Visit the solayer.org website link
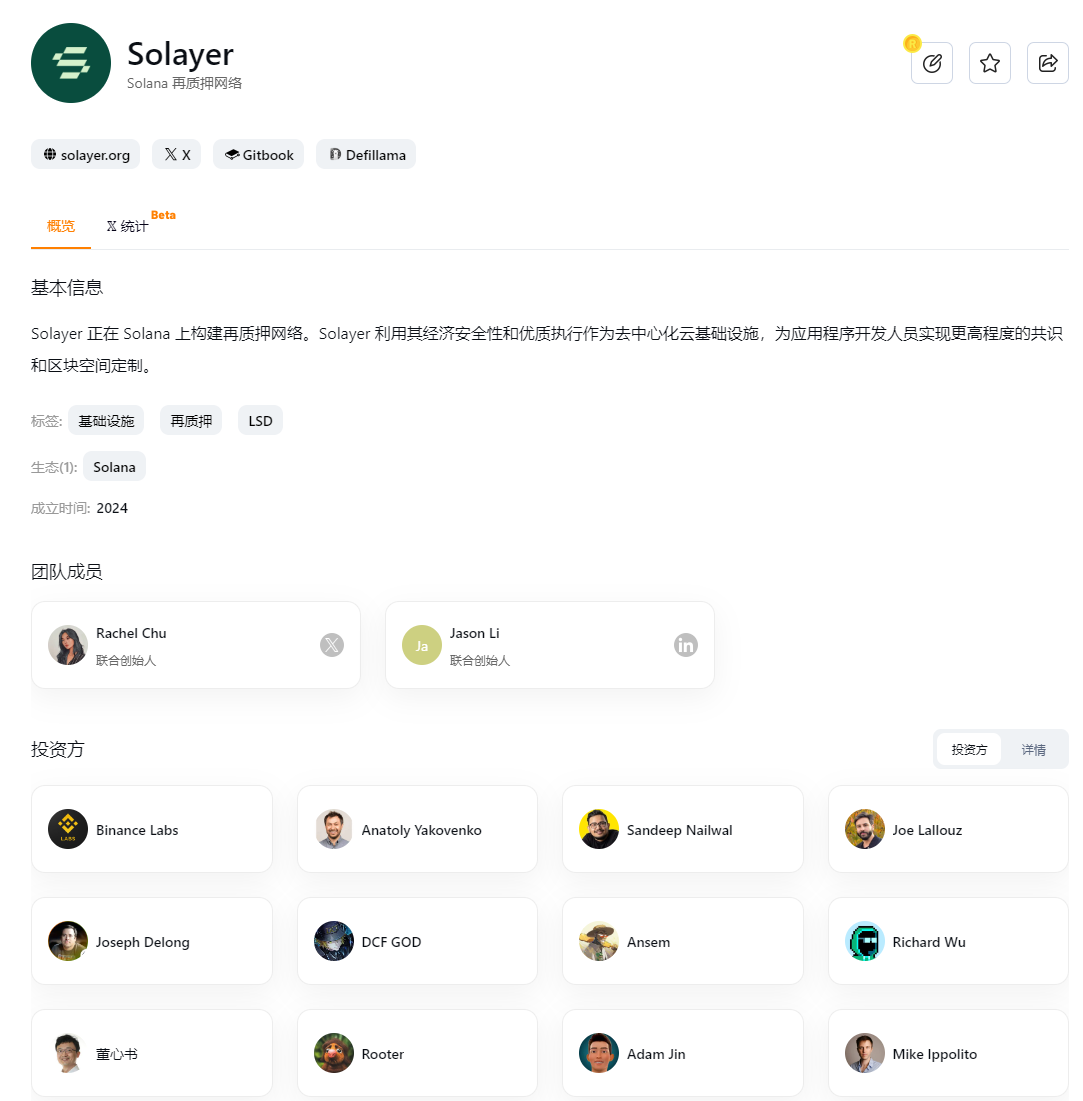 (86, 154)
